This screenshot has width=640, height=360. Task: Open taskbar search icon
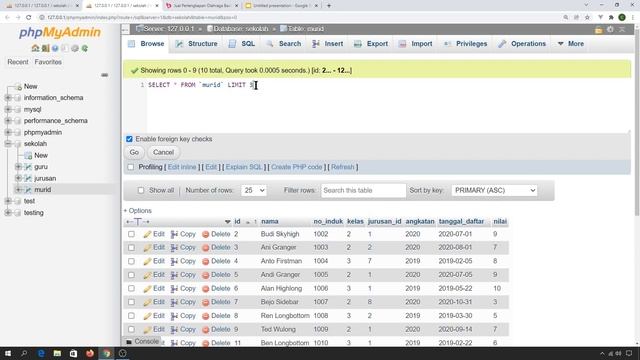click(x=24, y=353)
